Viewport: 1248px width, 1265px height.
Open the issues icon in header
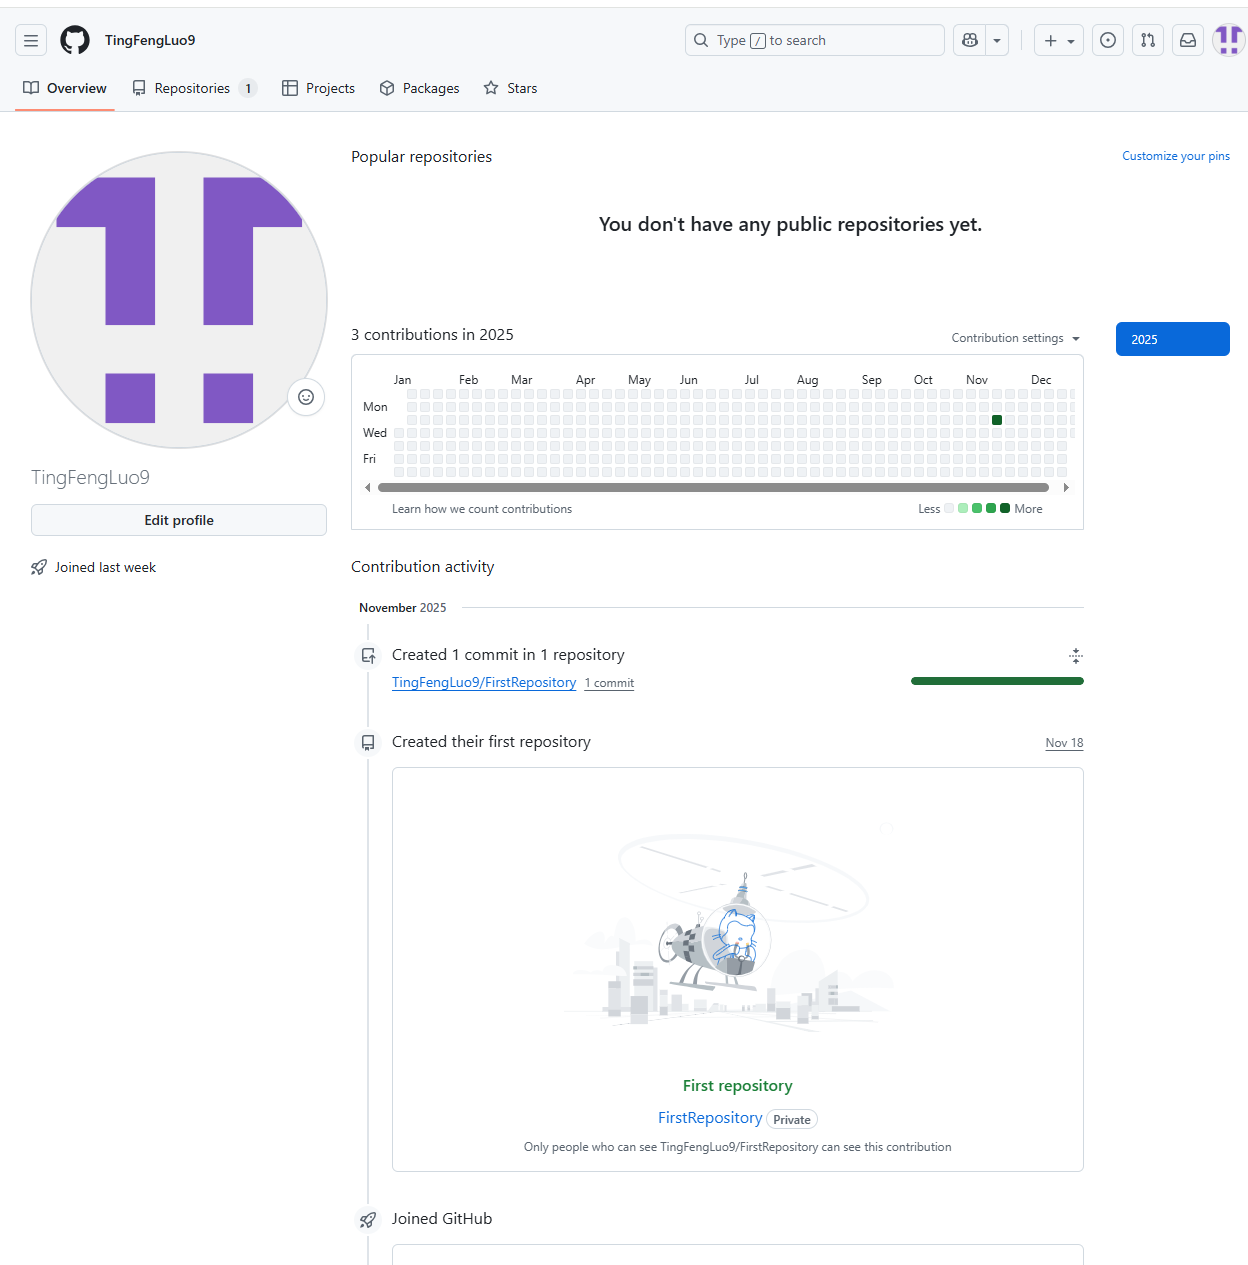click(1107, 41)
